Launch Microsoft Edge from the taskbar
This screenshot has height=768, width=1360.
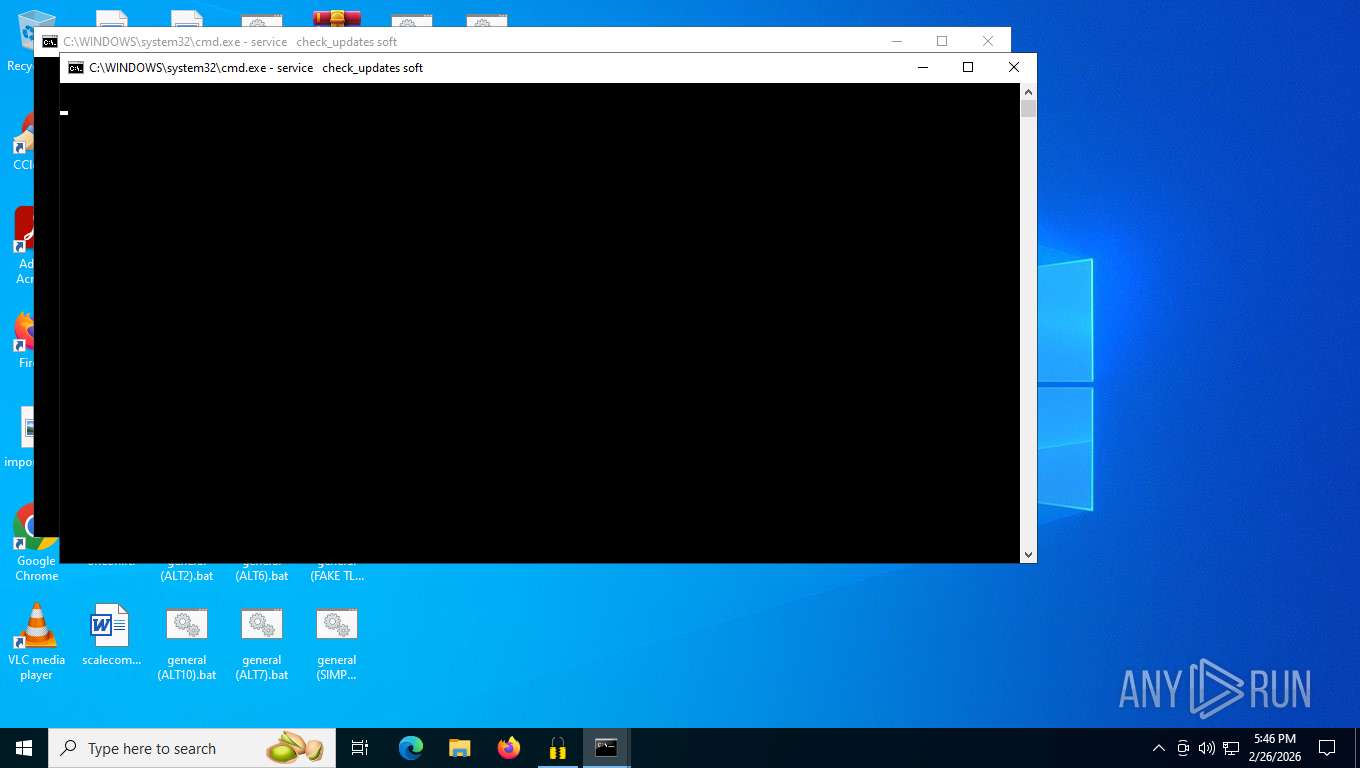coord(410,748)
